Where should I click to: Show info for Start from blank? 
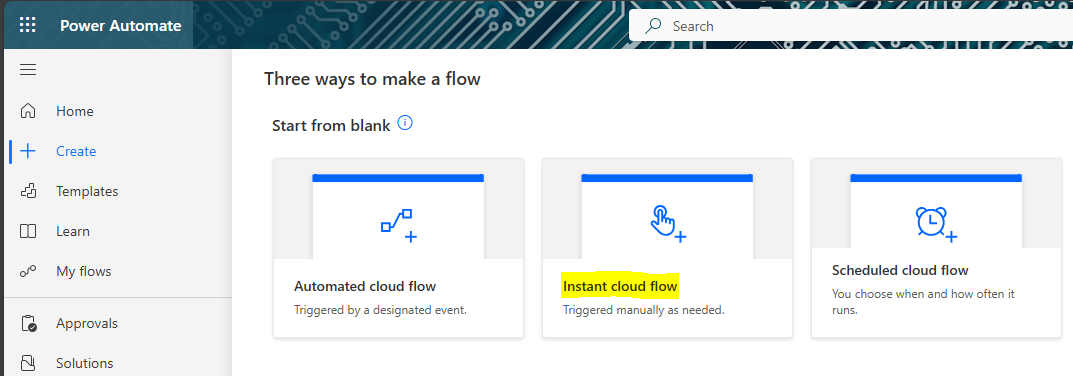pos(405,124)
